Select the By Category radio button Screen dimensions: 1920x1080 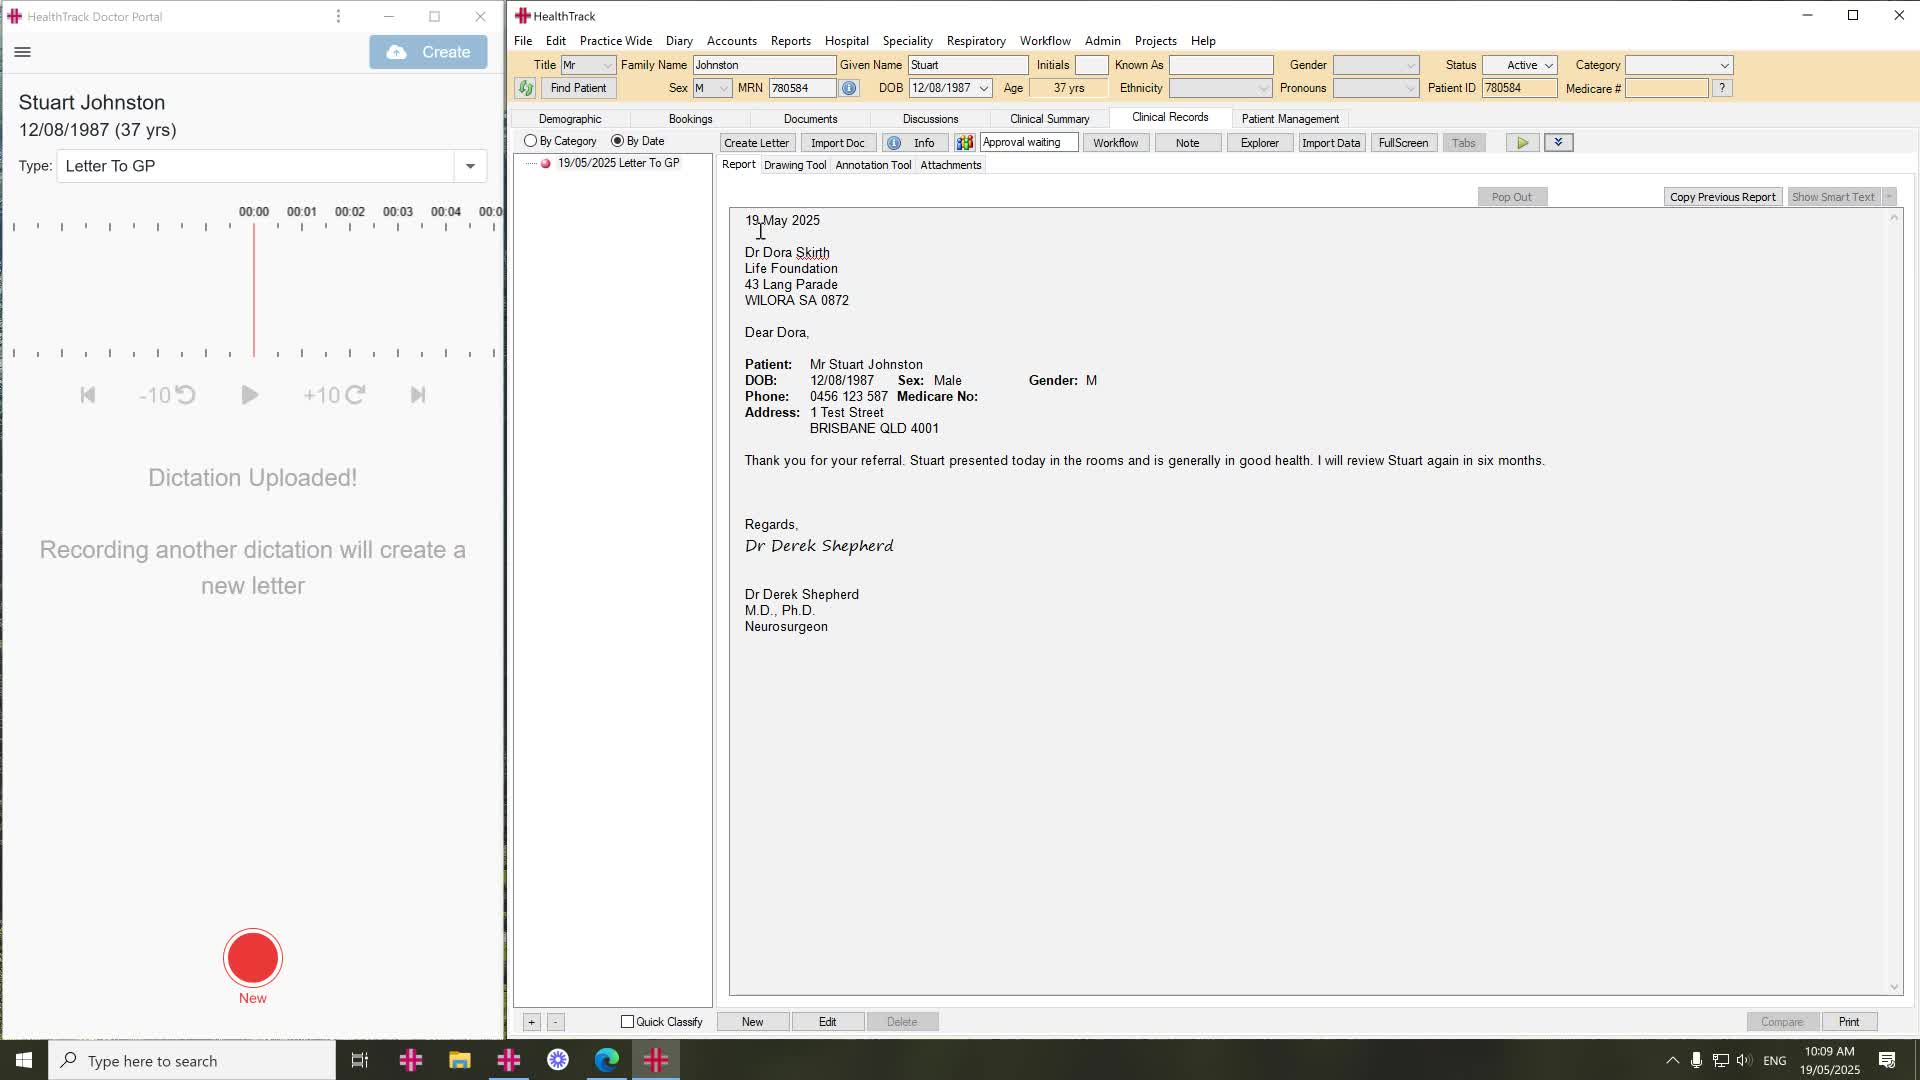click(x=531, y=141)
